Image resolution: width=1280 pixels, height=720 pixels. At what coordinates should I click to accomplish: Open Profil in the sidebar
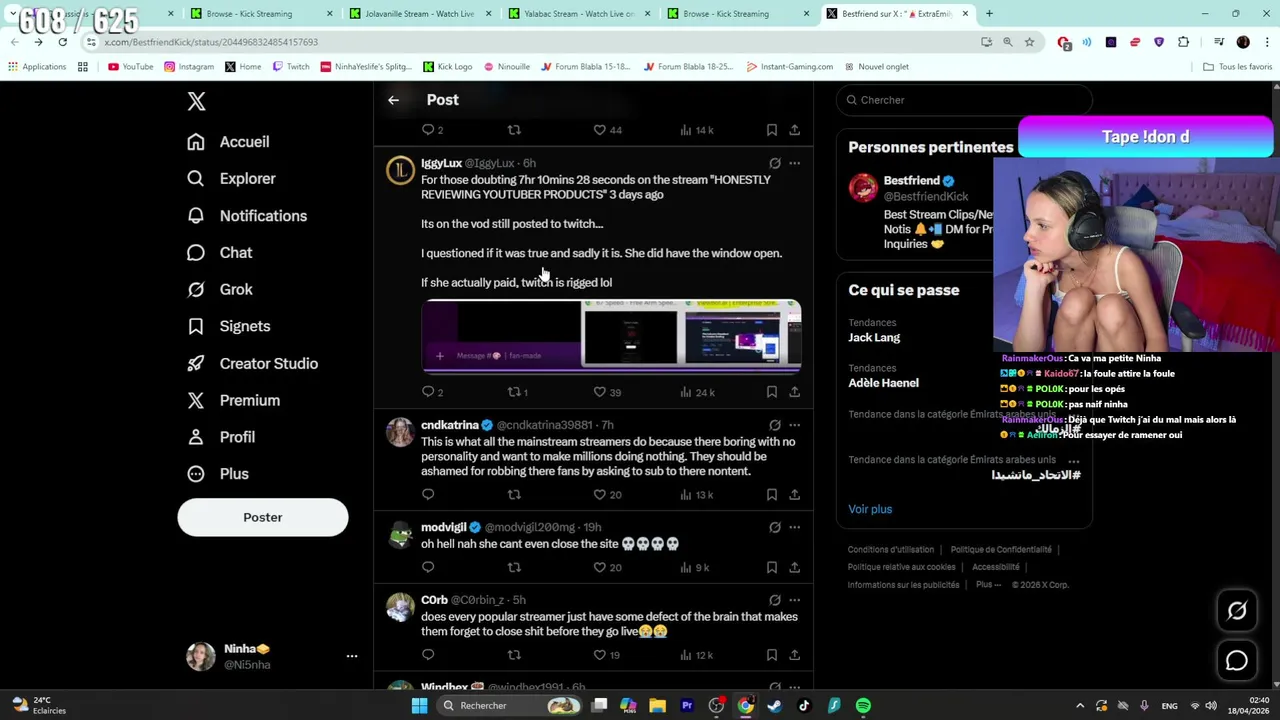click(x=220, y=437)
